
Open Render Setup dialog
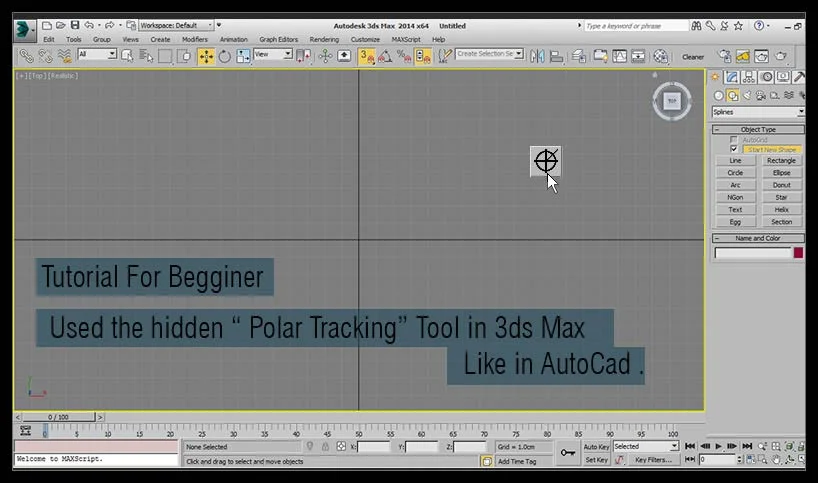pos(725,56)
